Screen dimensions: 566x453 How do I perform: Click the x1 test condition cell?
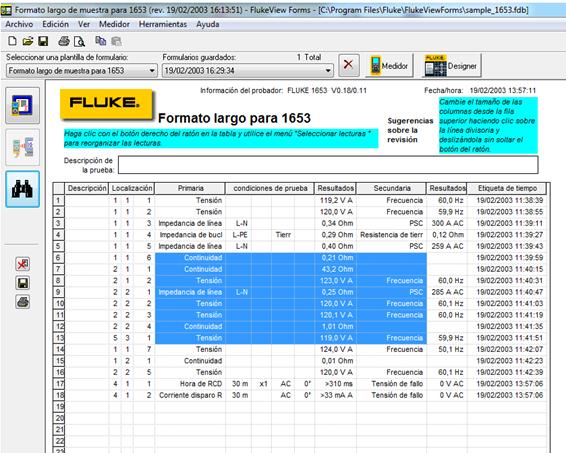(263, 384)
